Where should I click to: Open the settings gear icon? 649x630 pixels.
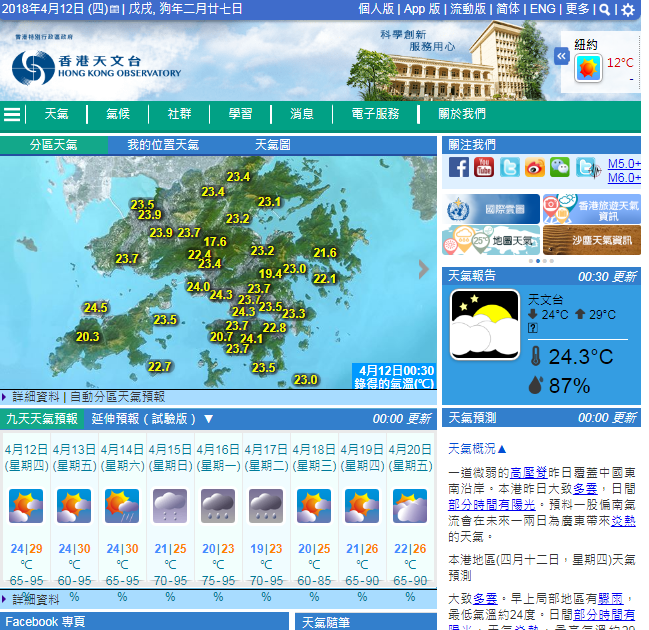click(x=628, y=9)
